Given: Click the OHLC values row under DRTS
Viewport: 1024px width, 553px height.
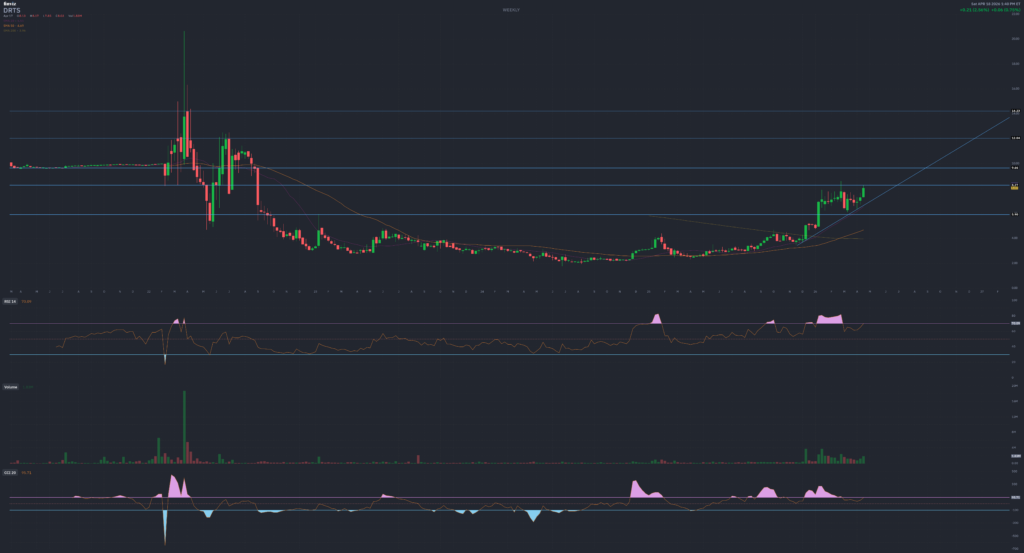Looking at the screenshot, I should pyautogui.click(x=42, y=16).
